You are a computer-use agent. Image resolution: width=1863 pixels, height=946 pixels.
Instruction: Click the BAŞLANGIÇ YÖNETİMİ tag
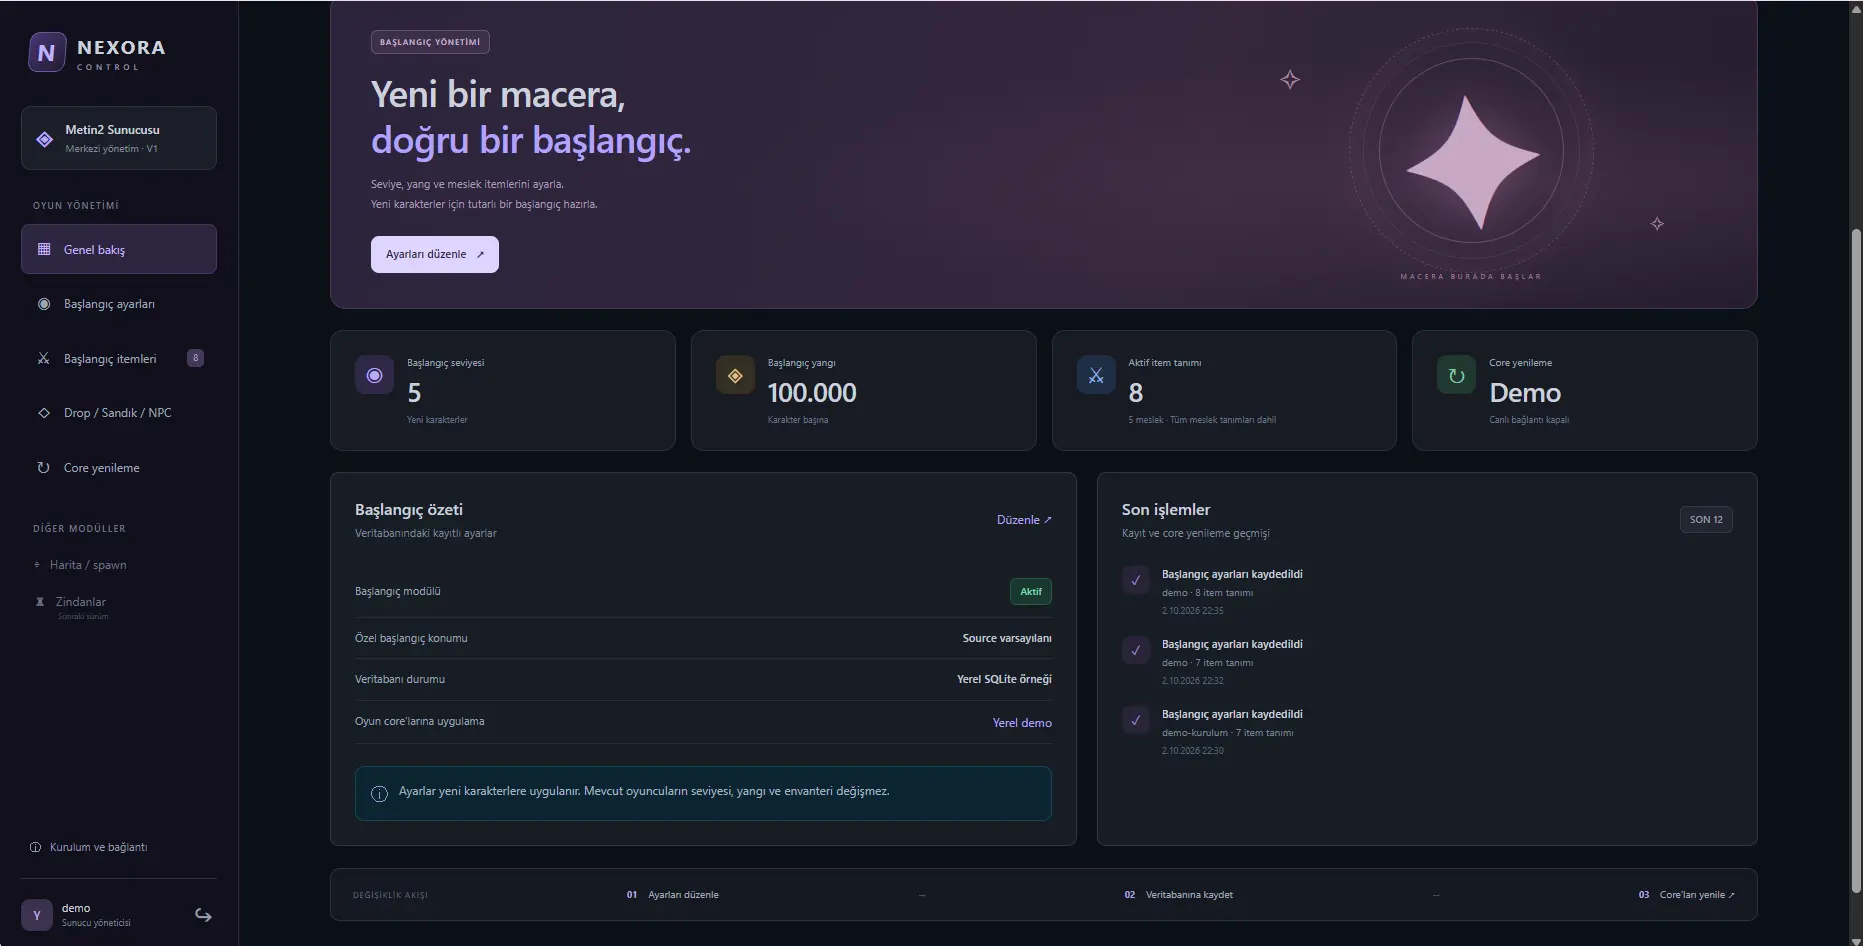(430, 42)
